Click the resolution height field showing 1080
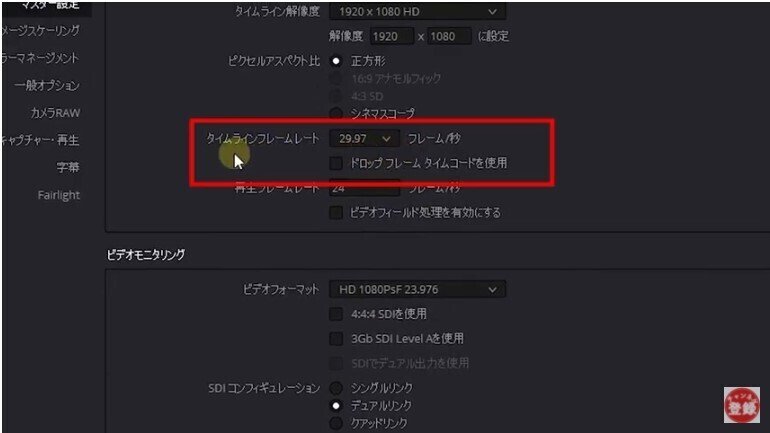Viewport: 770px width, 433px height. [x=449, y=36]
